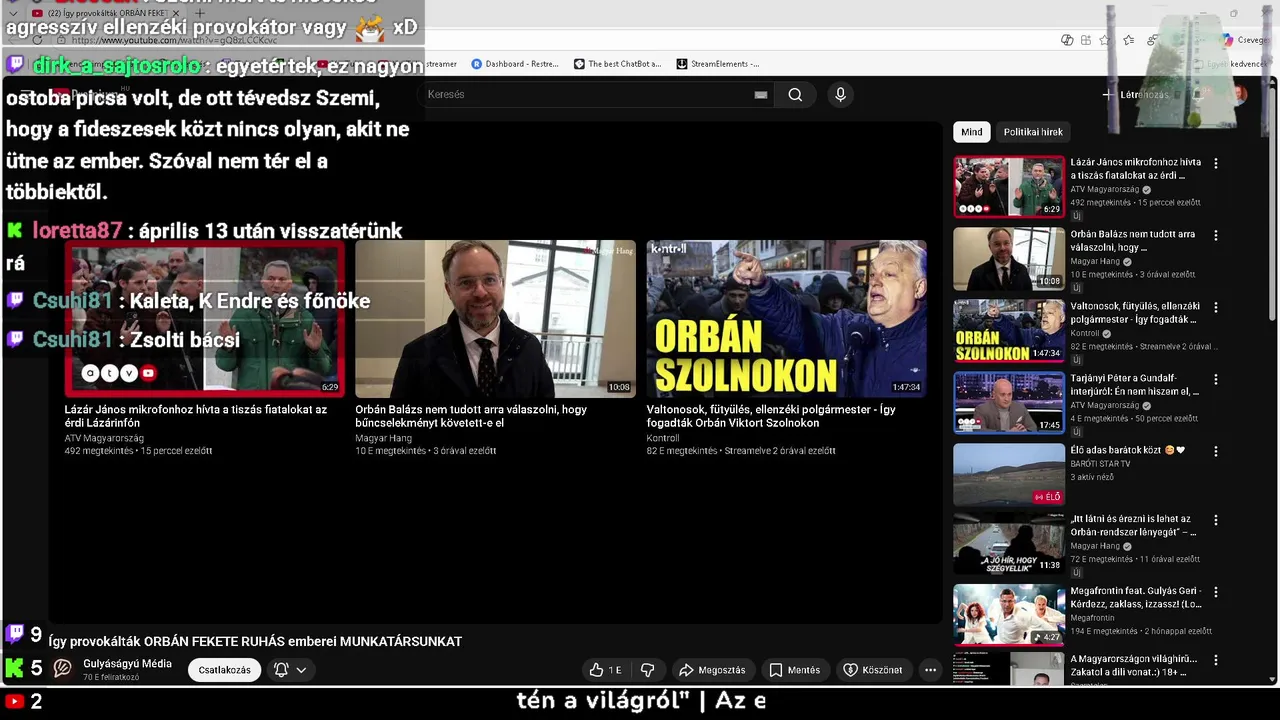
Task: Click the Csatlakozás join button
Action: tap(224, 670)
